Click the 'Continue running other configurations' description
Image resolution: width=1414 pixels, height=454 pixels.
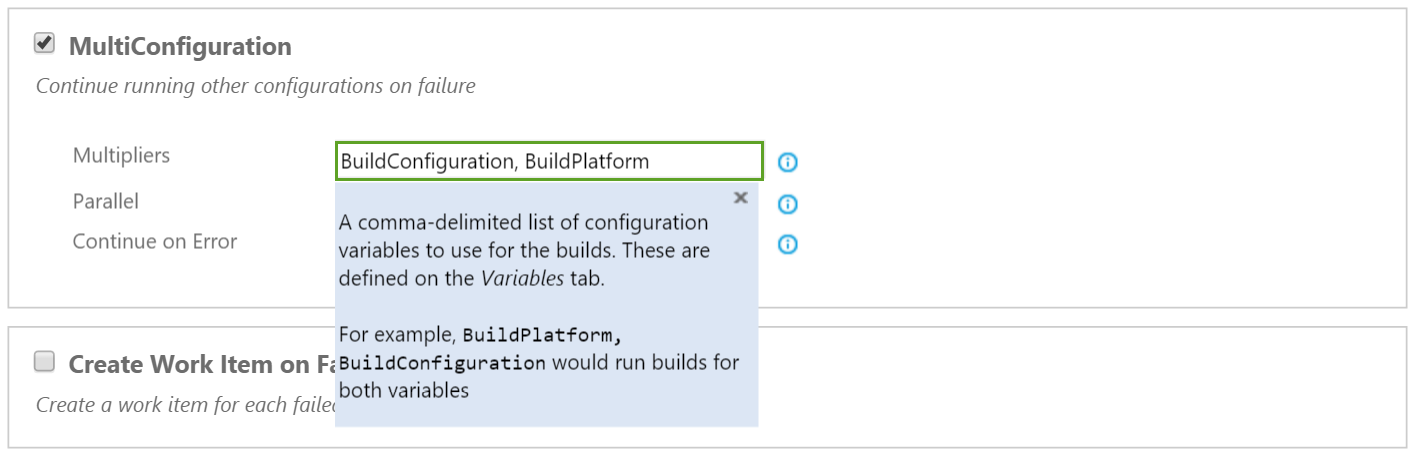tap(256, 86)
